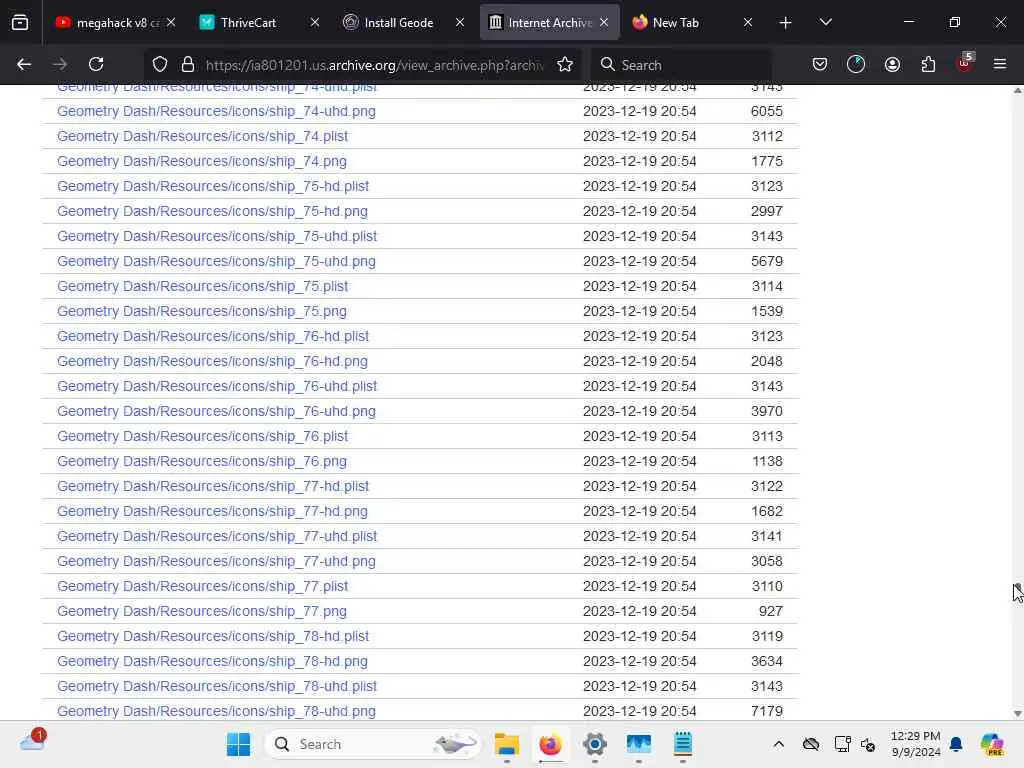1024x768 pixels.
Task: Open the OneDrive cloud tray icon
Action: [x=810, y=744]
